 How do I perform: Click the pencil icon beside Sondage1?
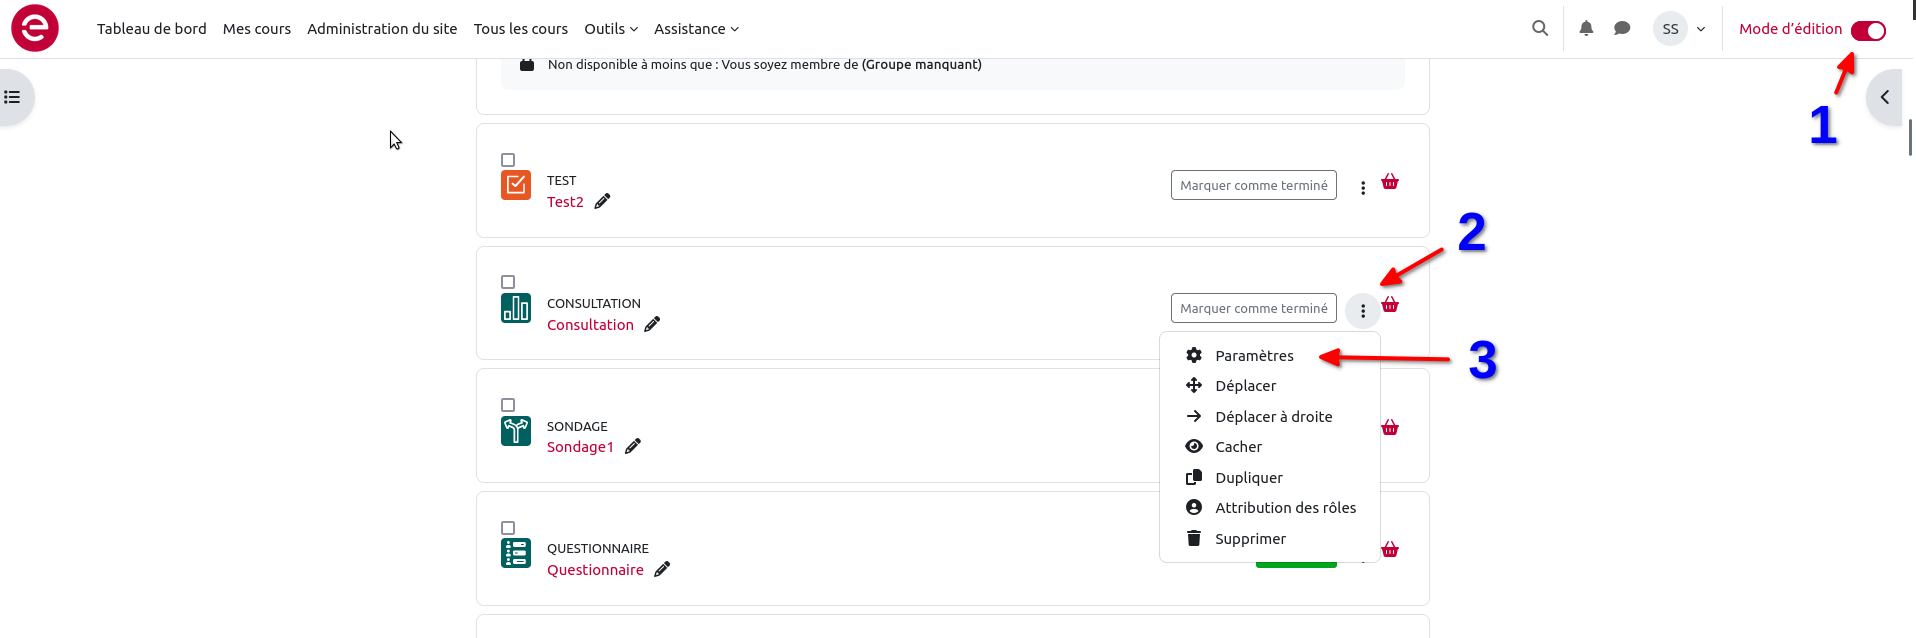point(633,446)
